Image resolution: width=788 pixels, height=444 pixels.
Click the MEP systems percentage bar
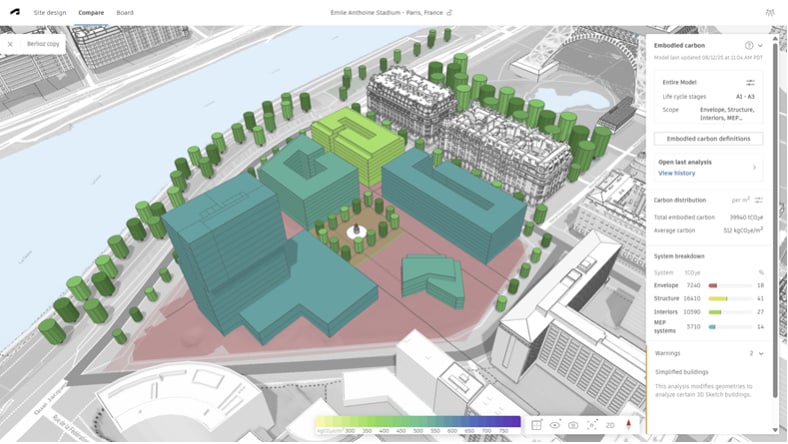(x=730, y=327)
